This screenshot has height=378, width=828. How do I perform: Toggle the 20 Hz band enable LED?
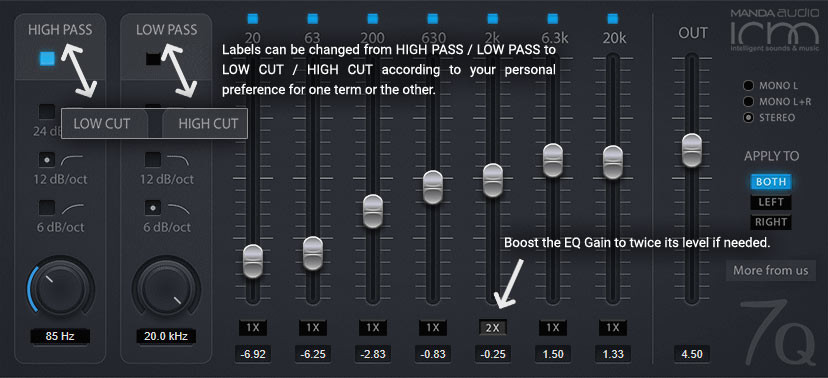click(x=253, y=19)
